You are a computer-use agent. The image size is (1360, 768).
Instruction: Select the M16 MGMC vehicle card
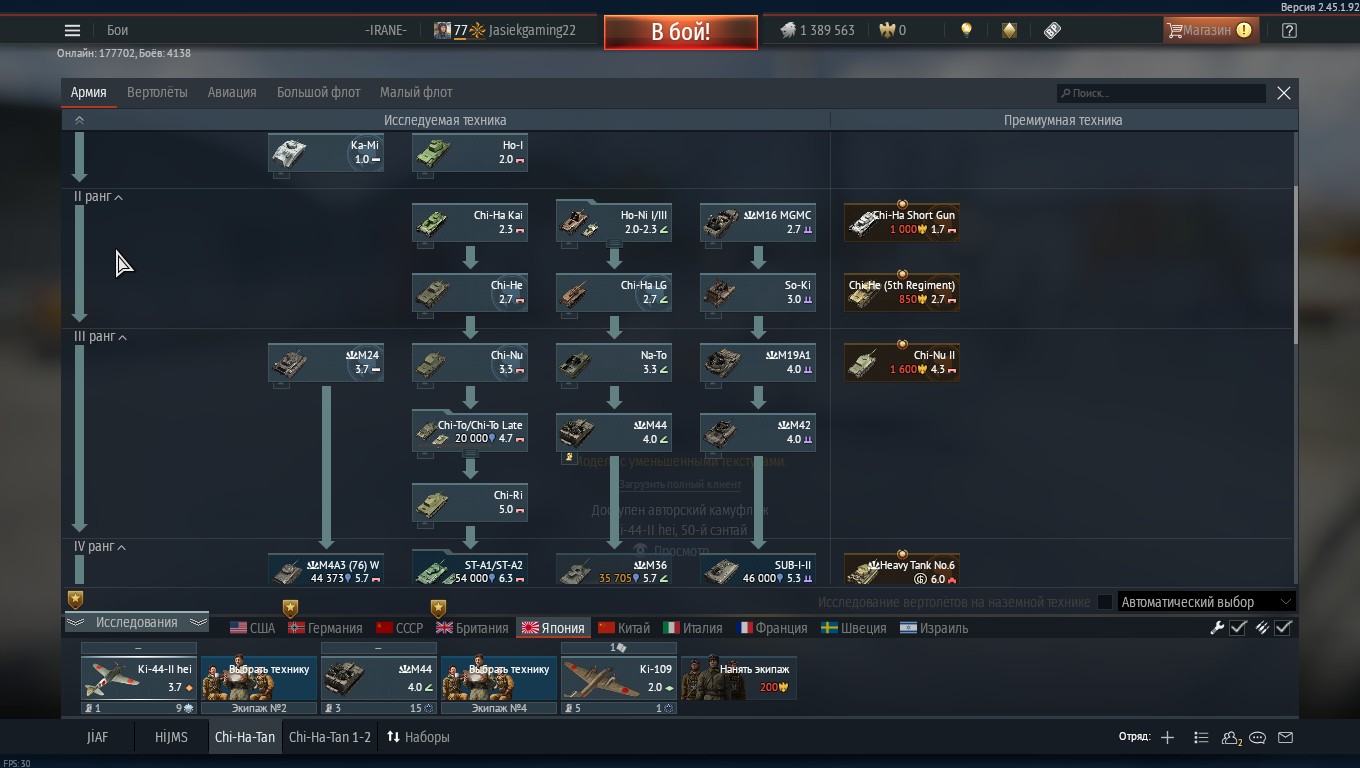coord(758,223)
